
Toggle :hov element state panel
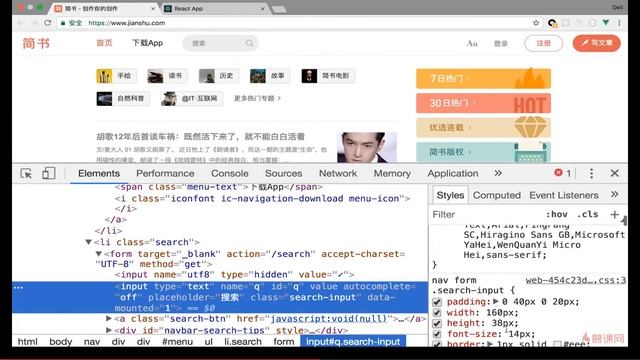[x=557, y=214]
